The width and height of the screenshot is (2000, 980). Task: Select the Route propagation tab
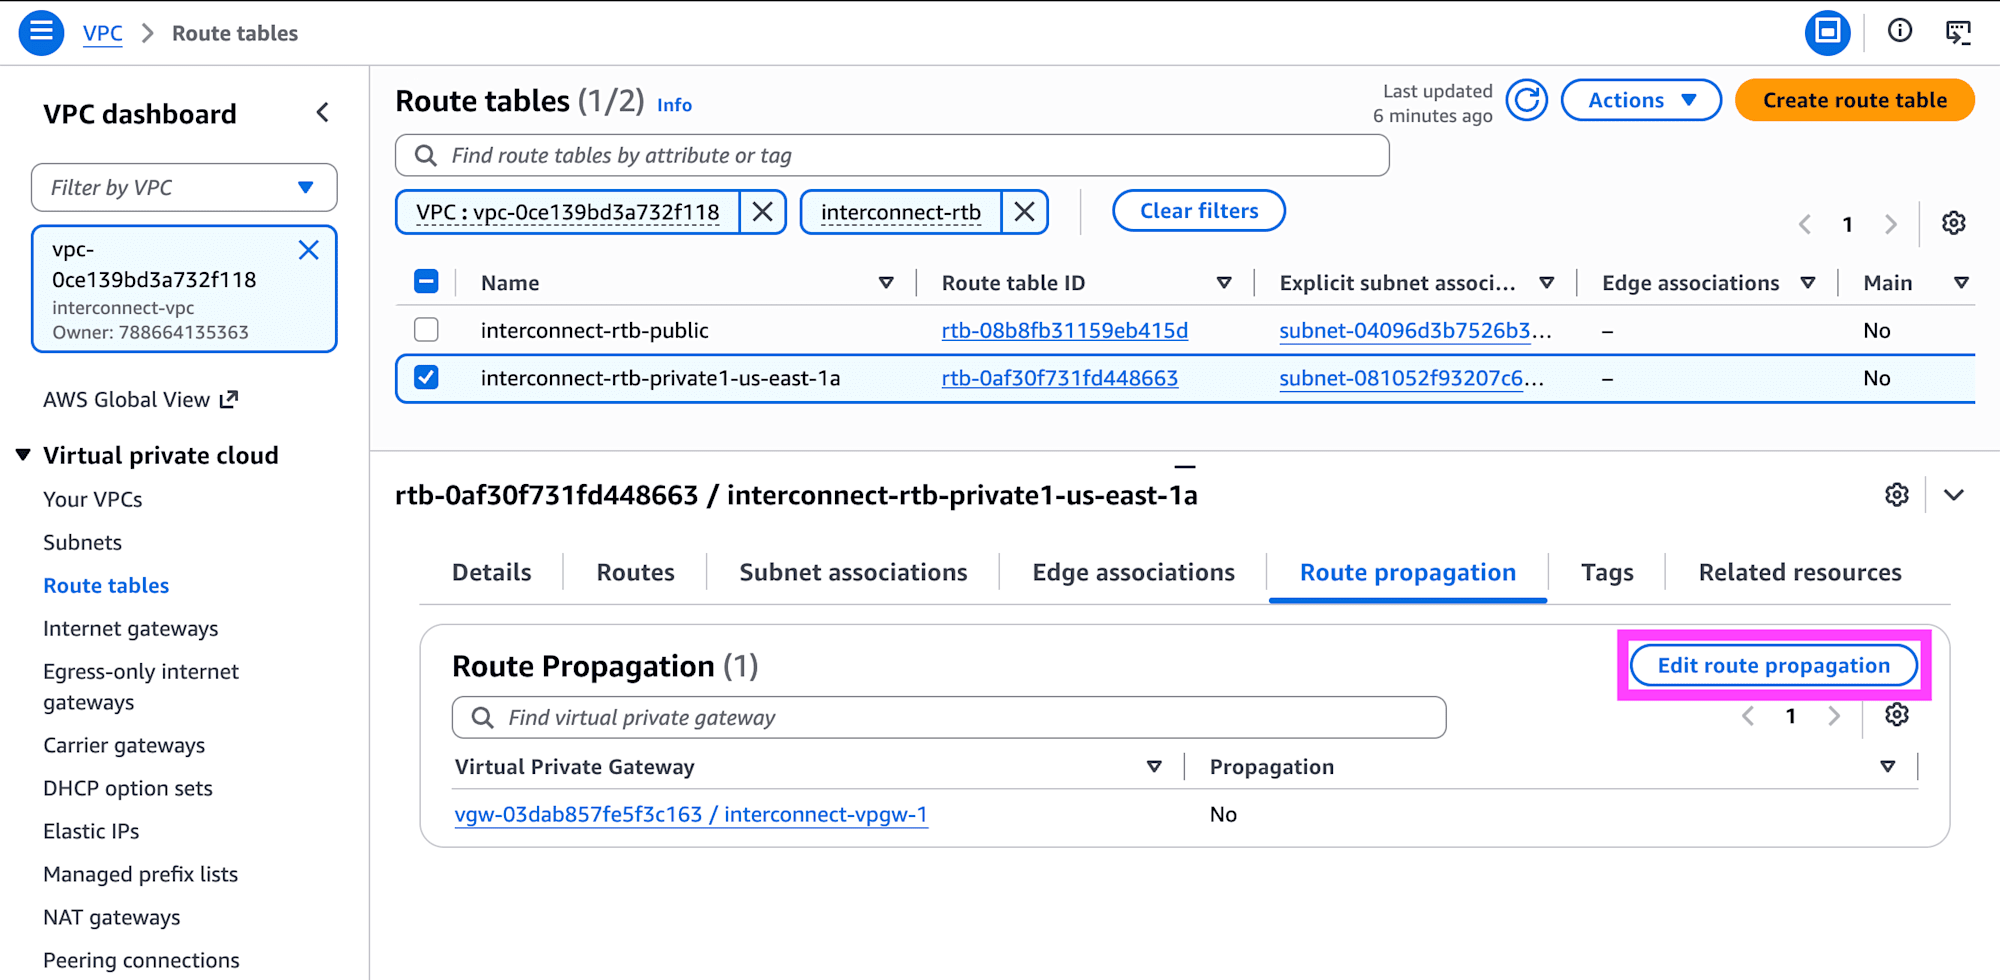pyautogui.click(x=1408, y=572)
